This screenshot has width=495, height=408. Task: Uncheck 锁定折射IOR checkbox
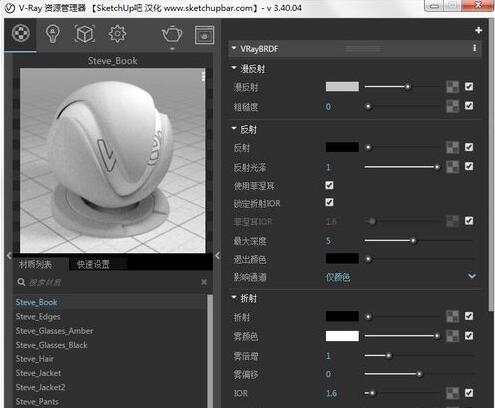click(x=329, y=202)
